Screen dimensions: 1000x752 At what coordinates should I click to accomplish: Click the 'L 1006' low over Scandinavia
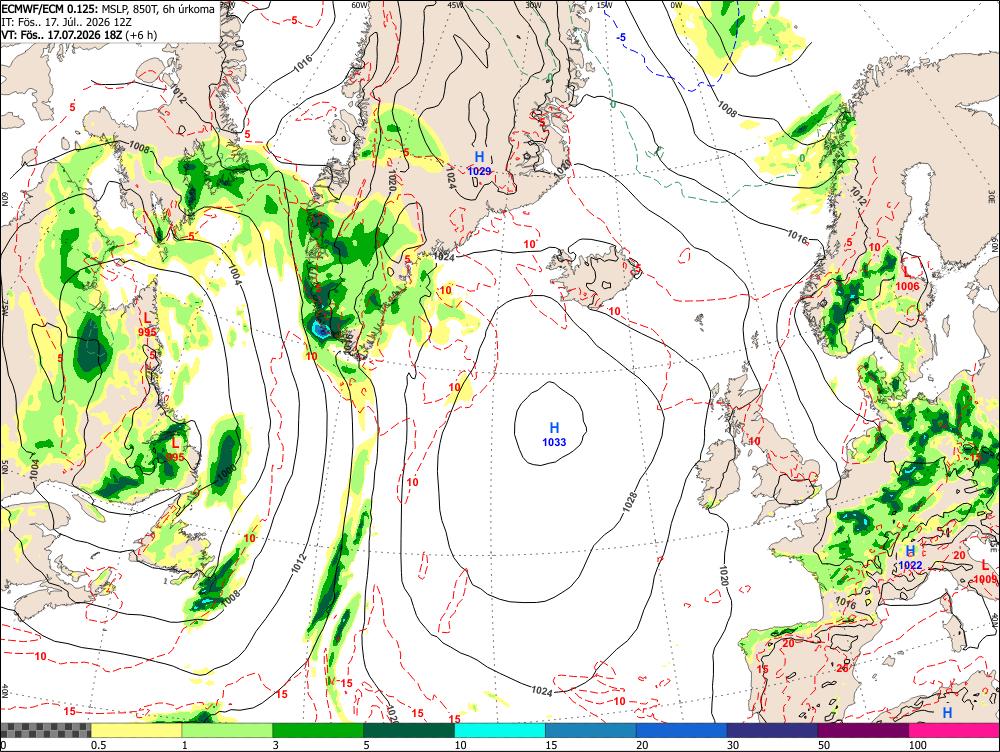(x=908, y=279)
